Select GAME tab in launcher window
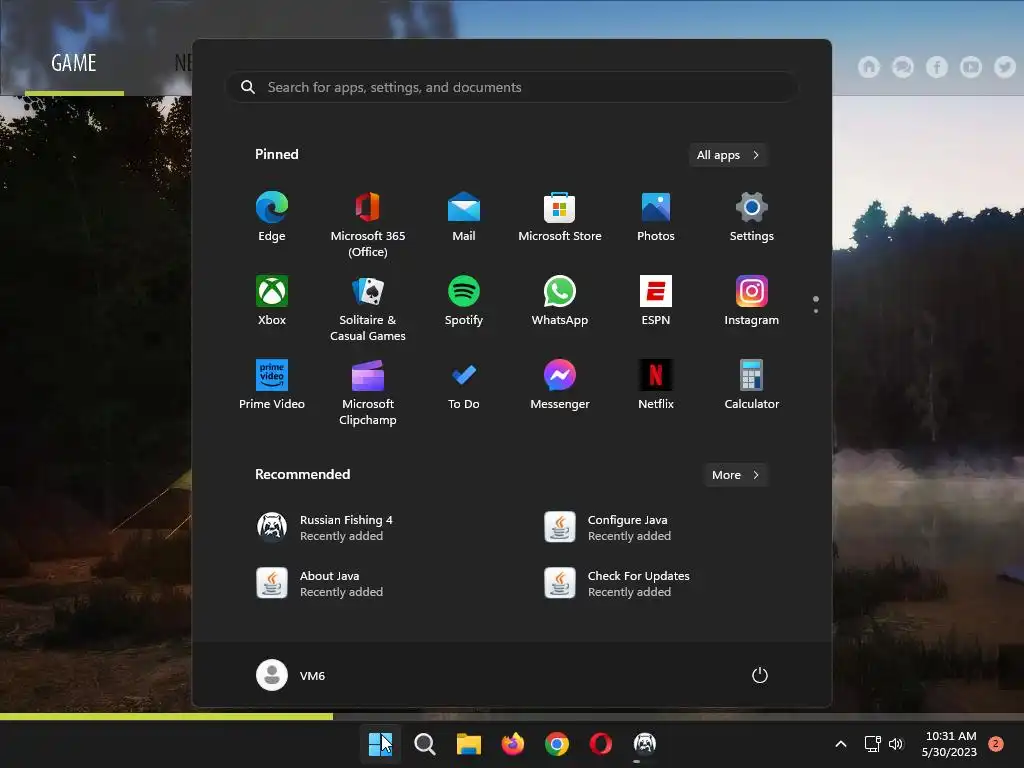Screen dimensions: 1024x768 (x=74, y=63)
